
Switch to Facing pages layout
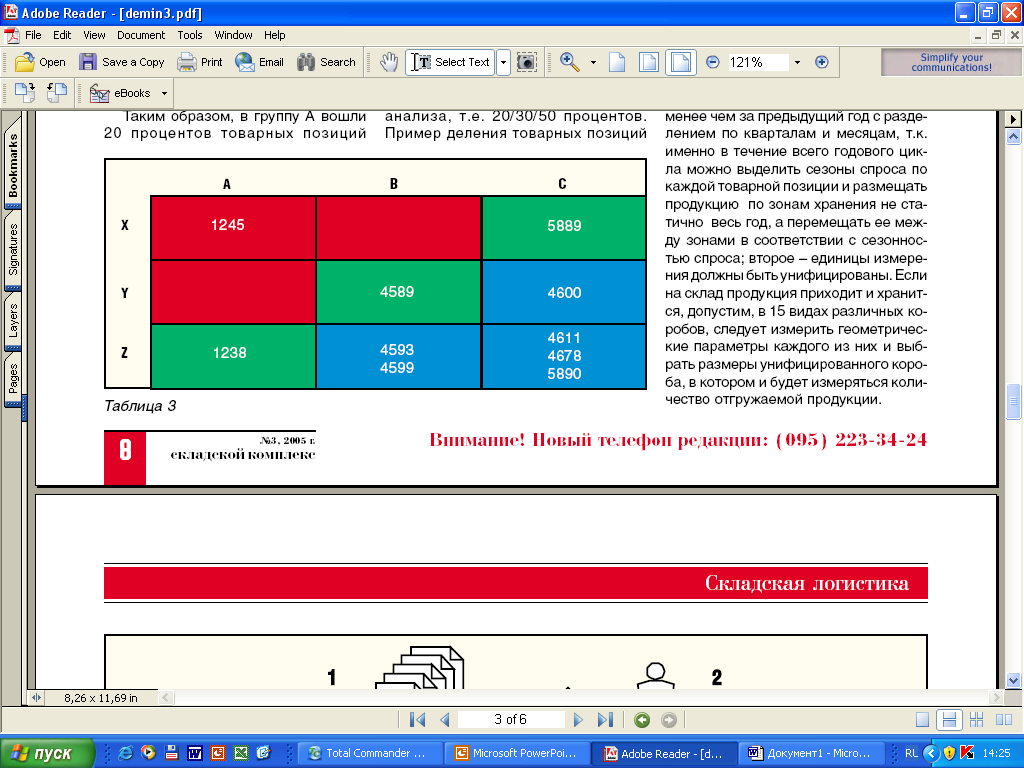[x=1004, y=720]
